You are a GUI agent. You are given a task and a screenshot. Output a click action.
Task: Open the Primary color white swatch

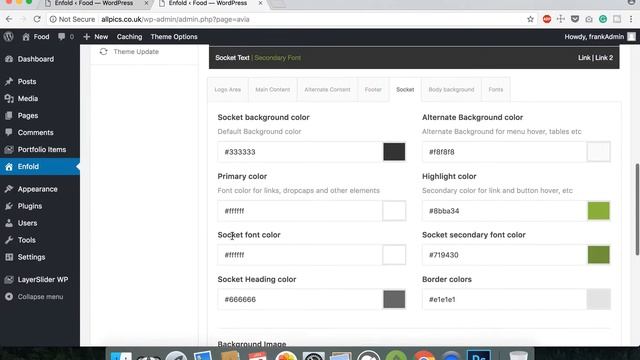(x=394, y=211)
